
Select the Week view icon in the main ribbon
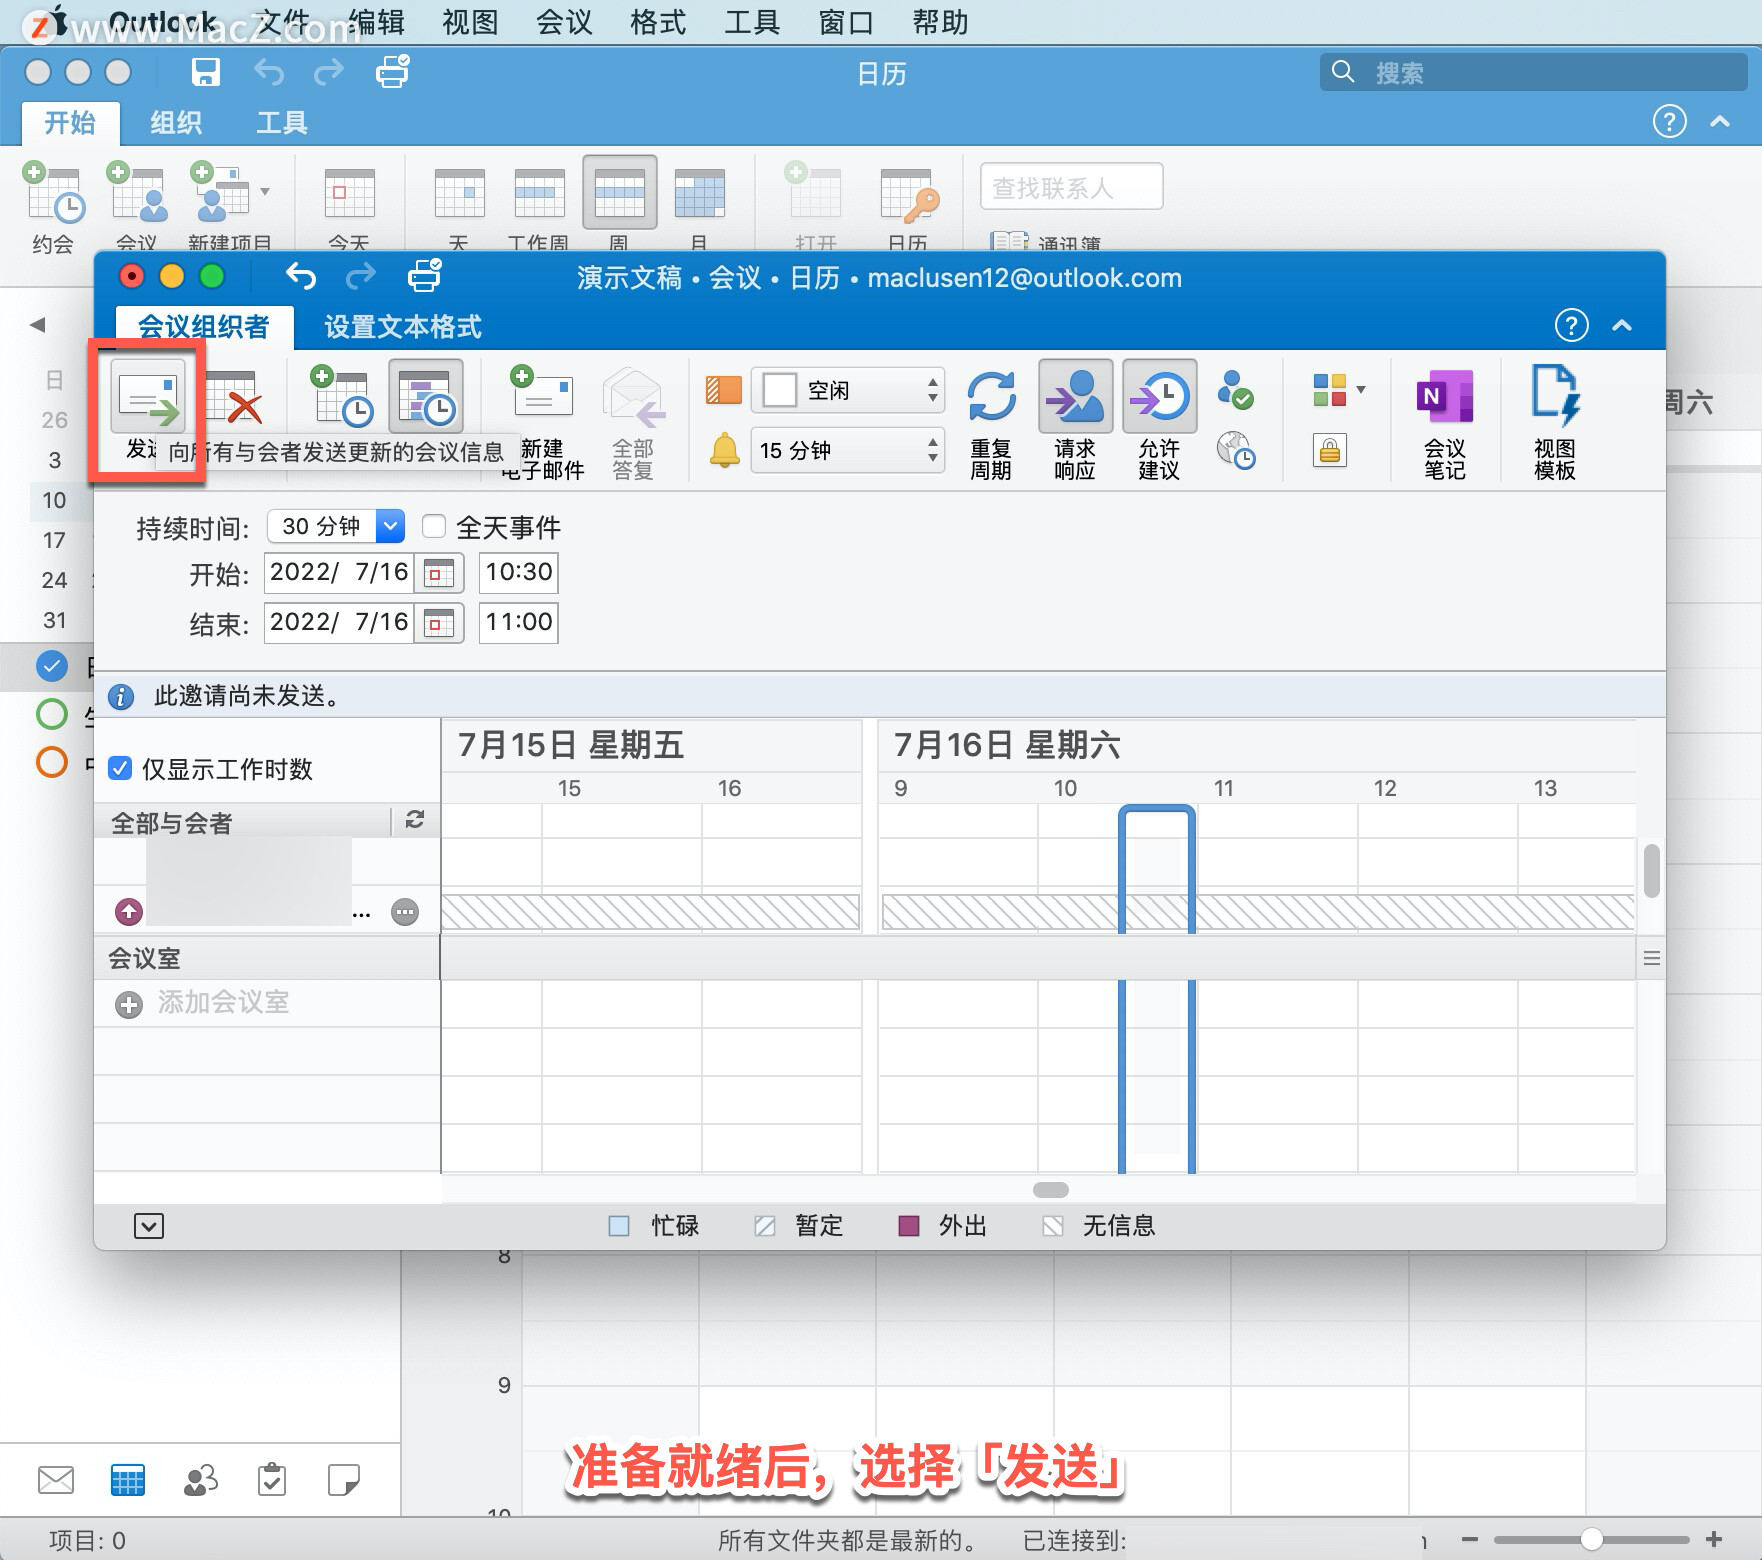(x=619, y=193)
